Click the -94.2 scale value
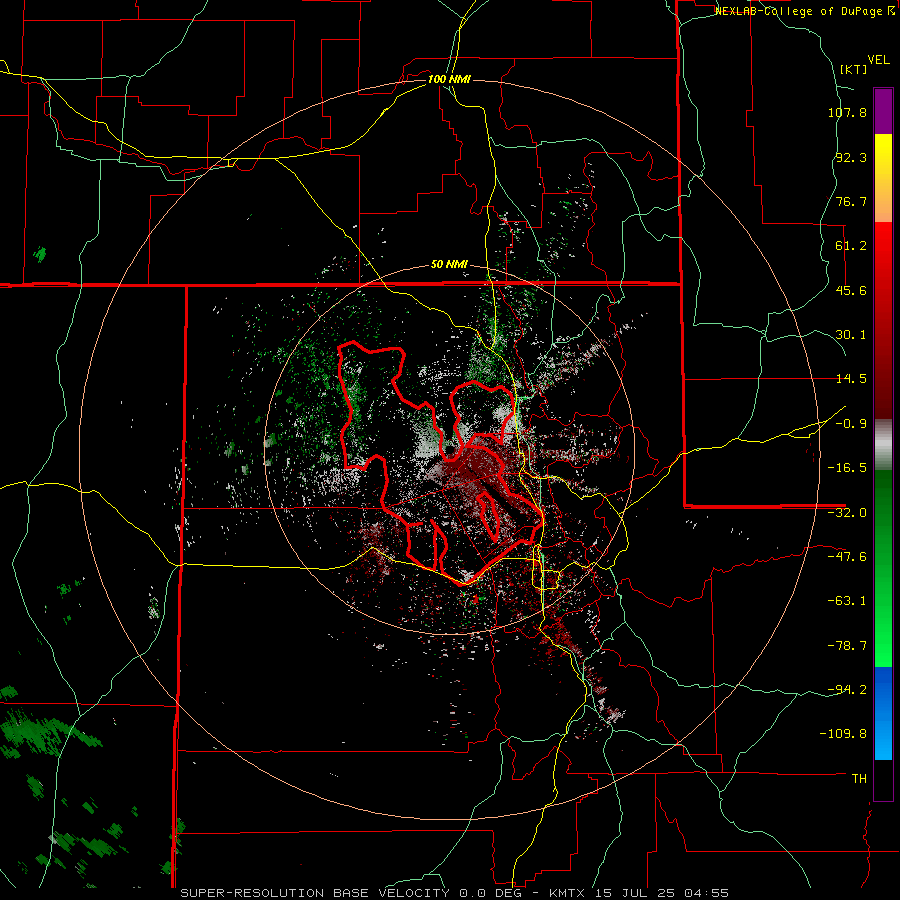Screen dimensions: 900x900 (847, 689)
